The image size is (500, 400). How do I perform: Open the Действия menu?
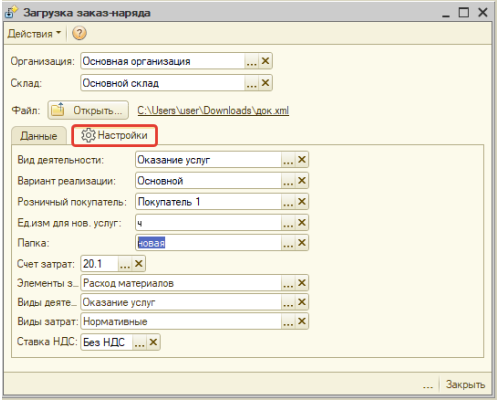[34, 33]
